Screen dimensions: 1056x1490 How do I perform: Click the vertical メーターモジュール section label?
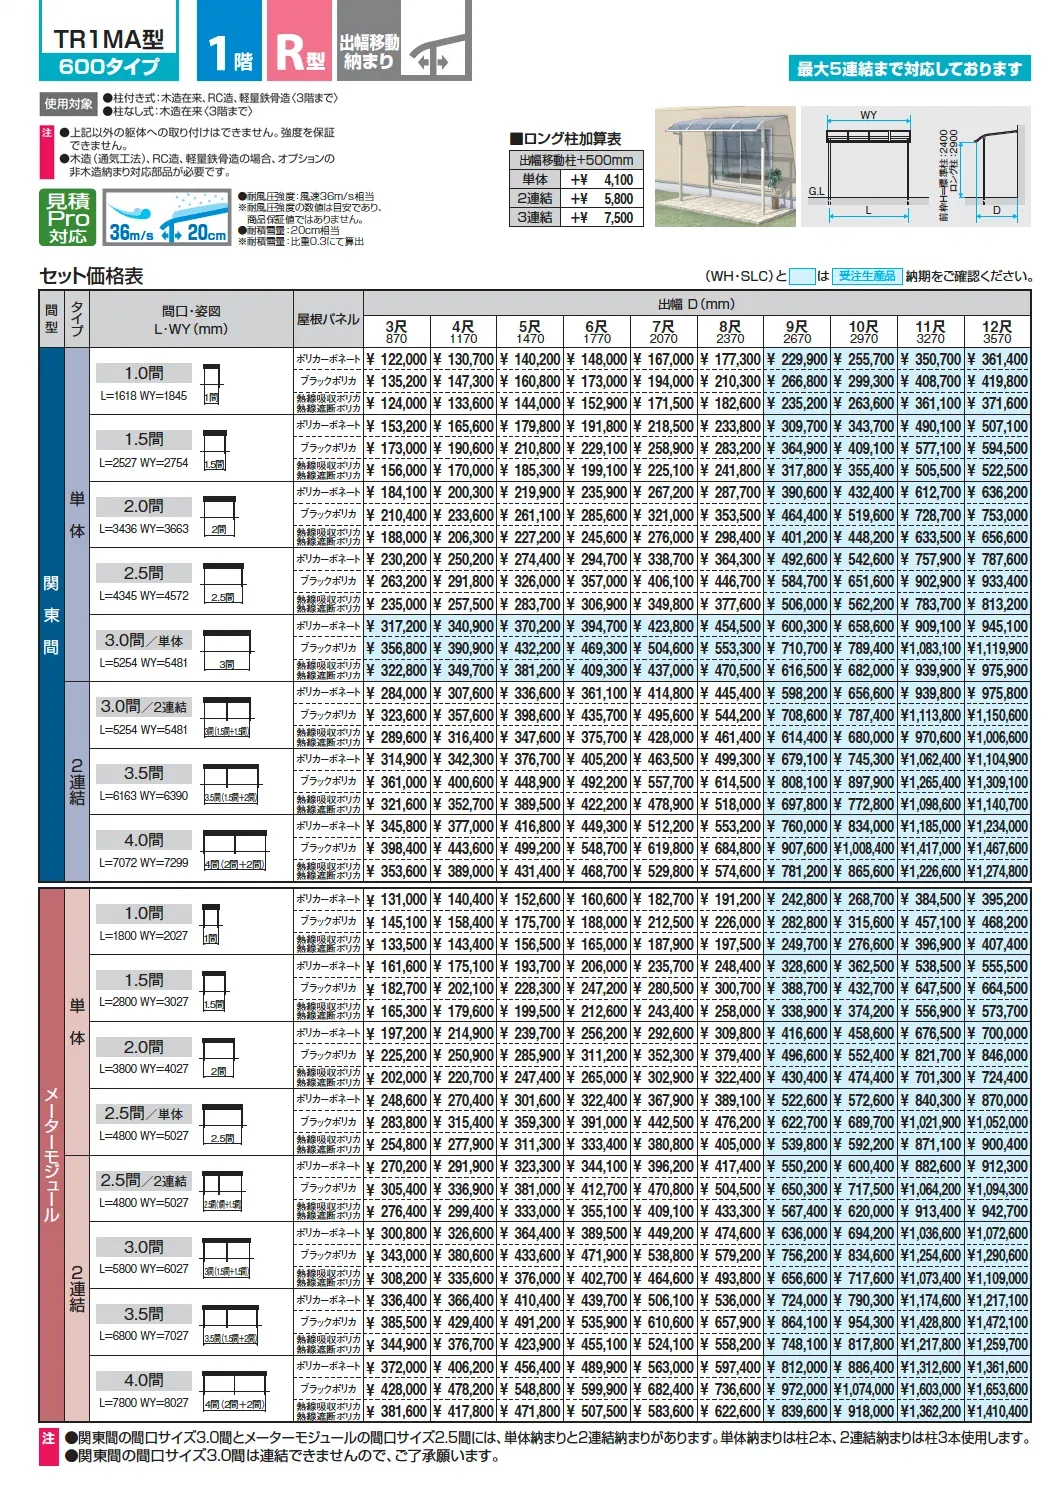51,1155
